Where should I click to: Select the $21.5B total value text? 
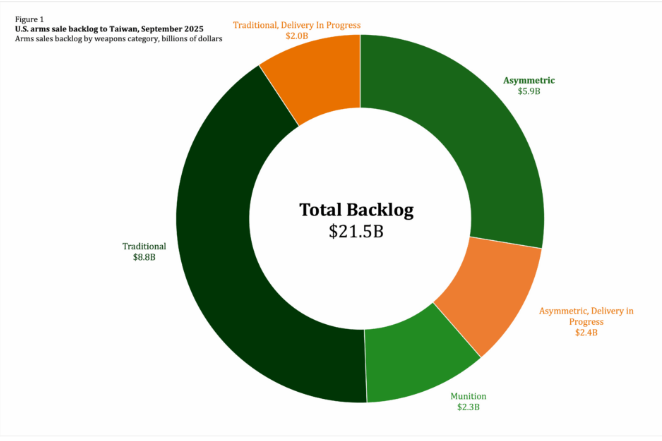click(356, 232)
